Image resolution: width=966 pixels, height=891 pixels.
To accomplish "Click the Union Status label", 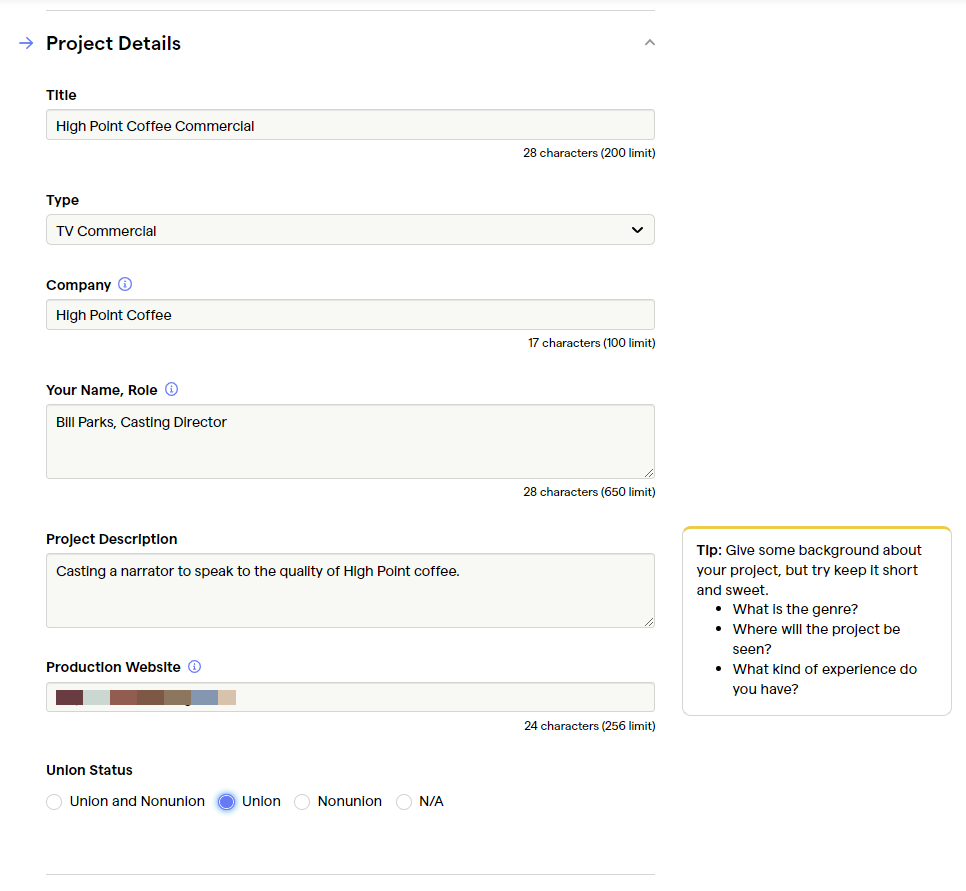I will (89, 770).
